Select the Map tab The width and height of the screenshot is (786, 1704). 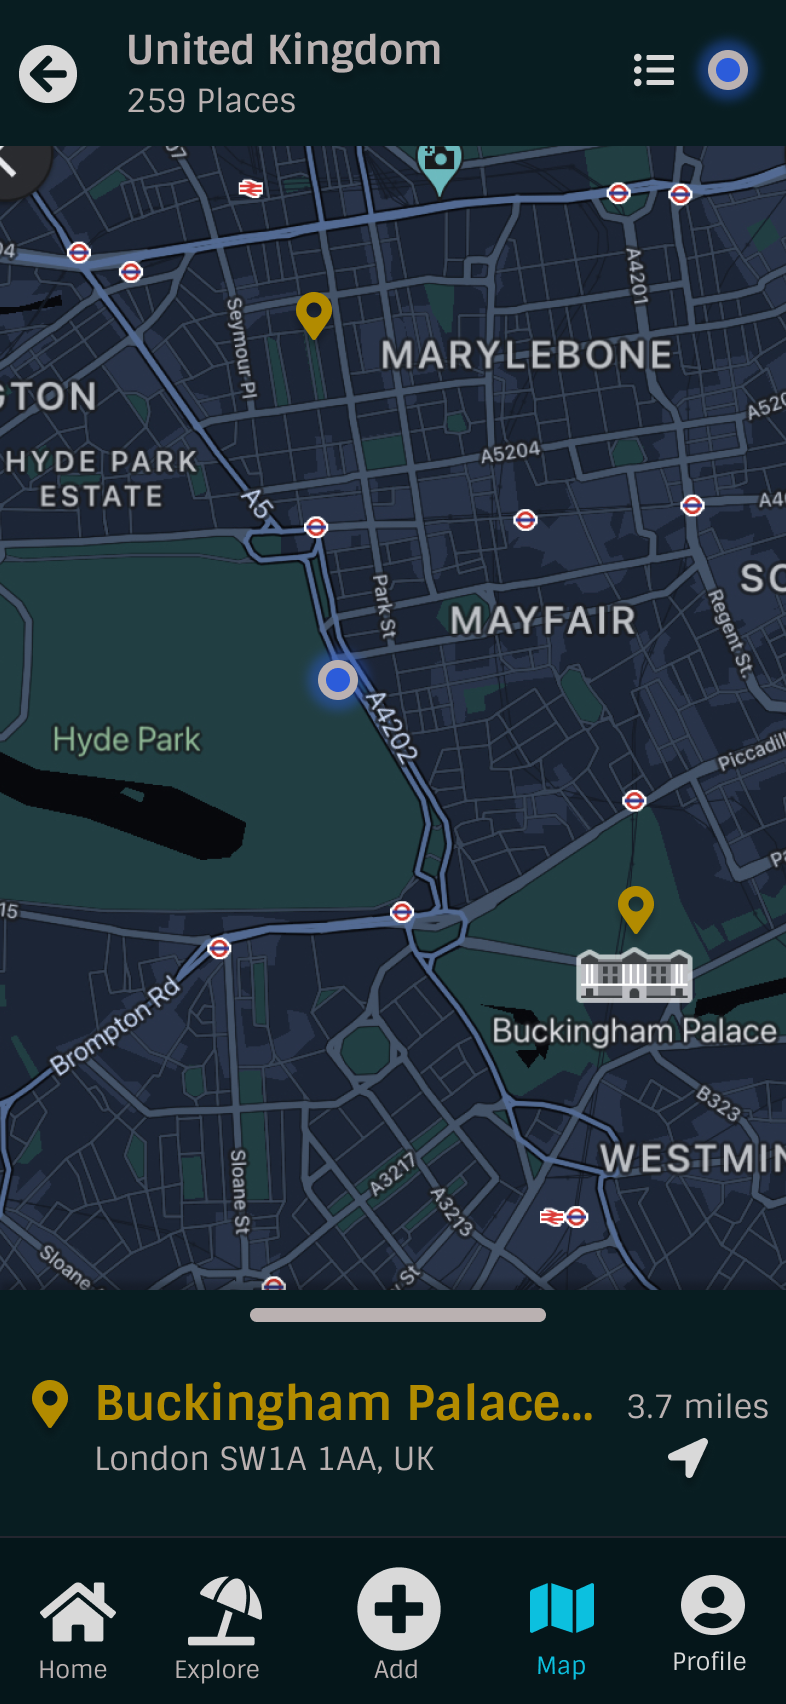[561, 1629]
